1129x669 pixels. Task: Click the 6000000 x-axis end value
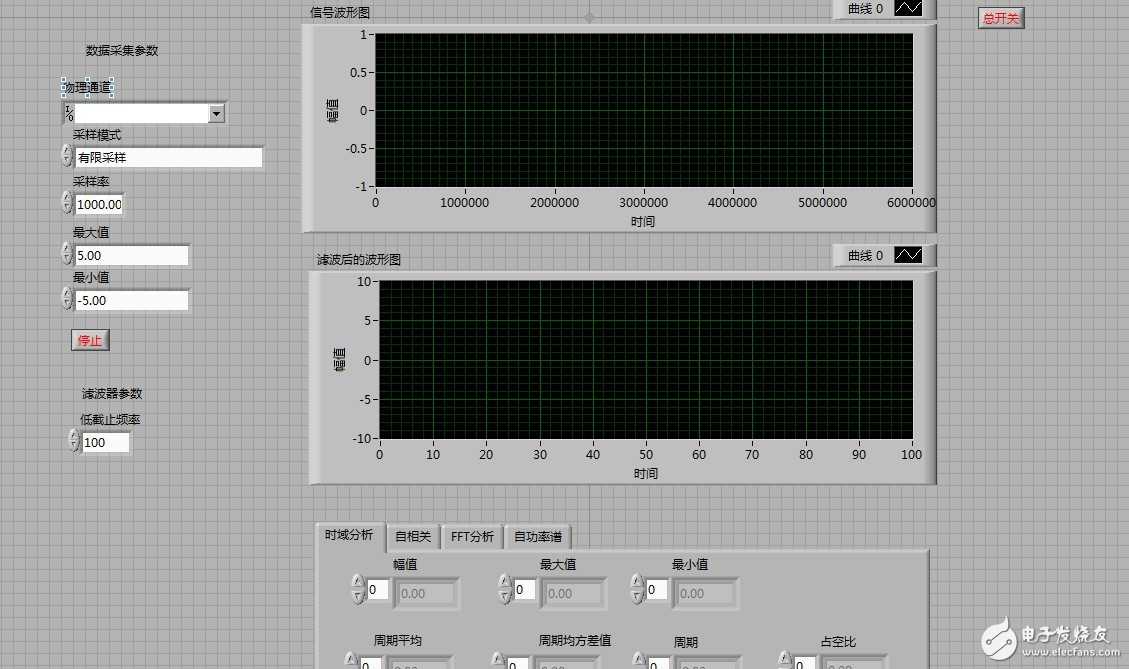pos(911,203)
